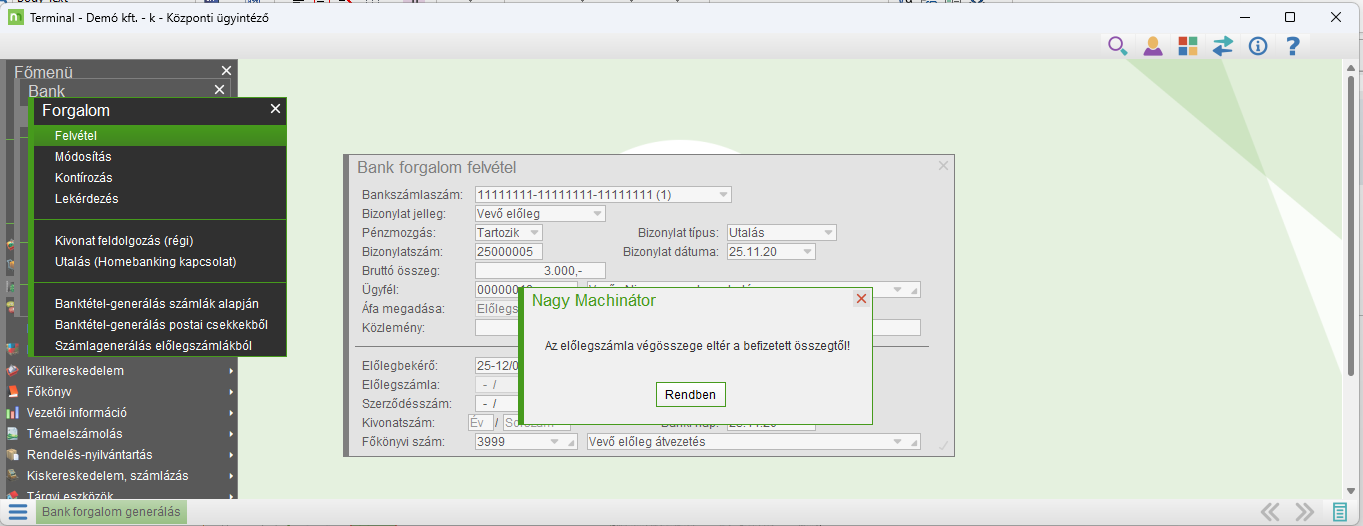Open the Bank forgalom generálás taskbar tab
The width and height of the screenshot is (1363, 526).
click(x=111, y=512)
